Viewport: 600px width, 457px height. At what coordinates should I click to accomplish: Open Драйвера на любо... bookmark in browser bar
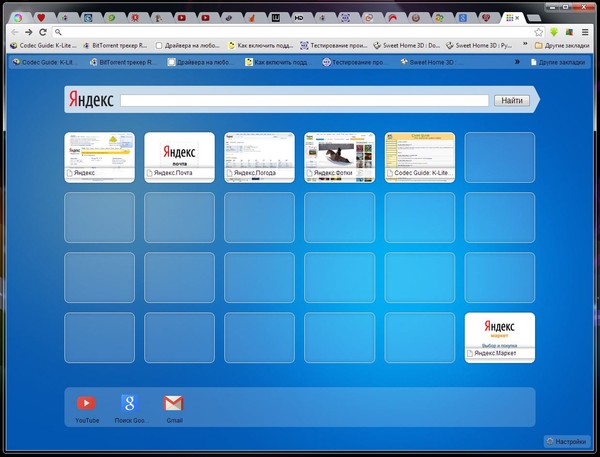click(x=188, y=46)
